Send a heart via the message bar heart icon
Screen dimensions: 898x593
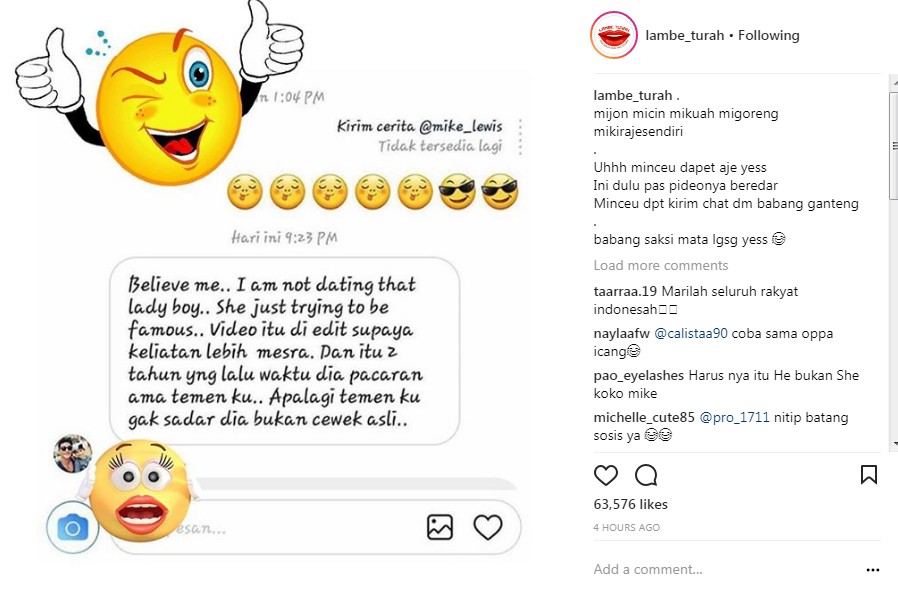coord(489,527)
